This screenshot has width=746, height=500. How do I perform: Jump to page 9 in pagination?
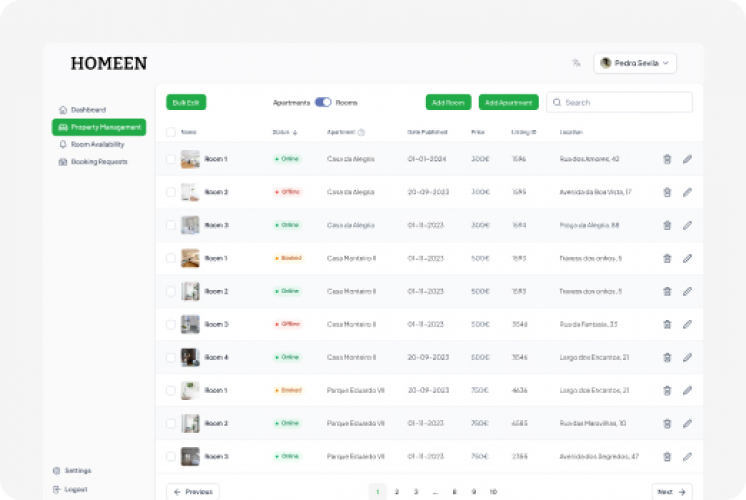click(x=473, y=492)
